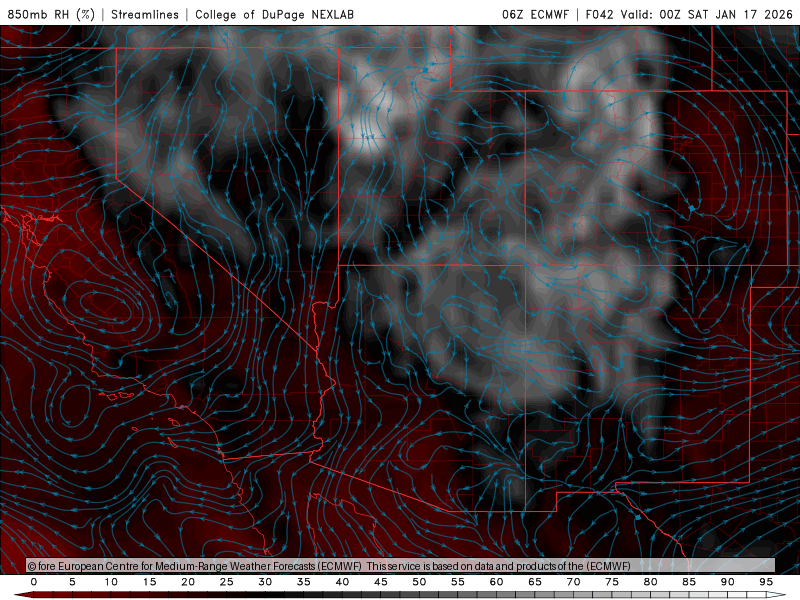Screen dimensions: 800x600
Task: Select the "10" value on the RH scale
Action: (111, 582)
